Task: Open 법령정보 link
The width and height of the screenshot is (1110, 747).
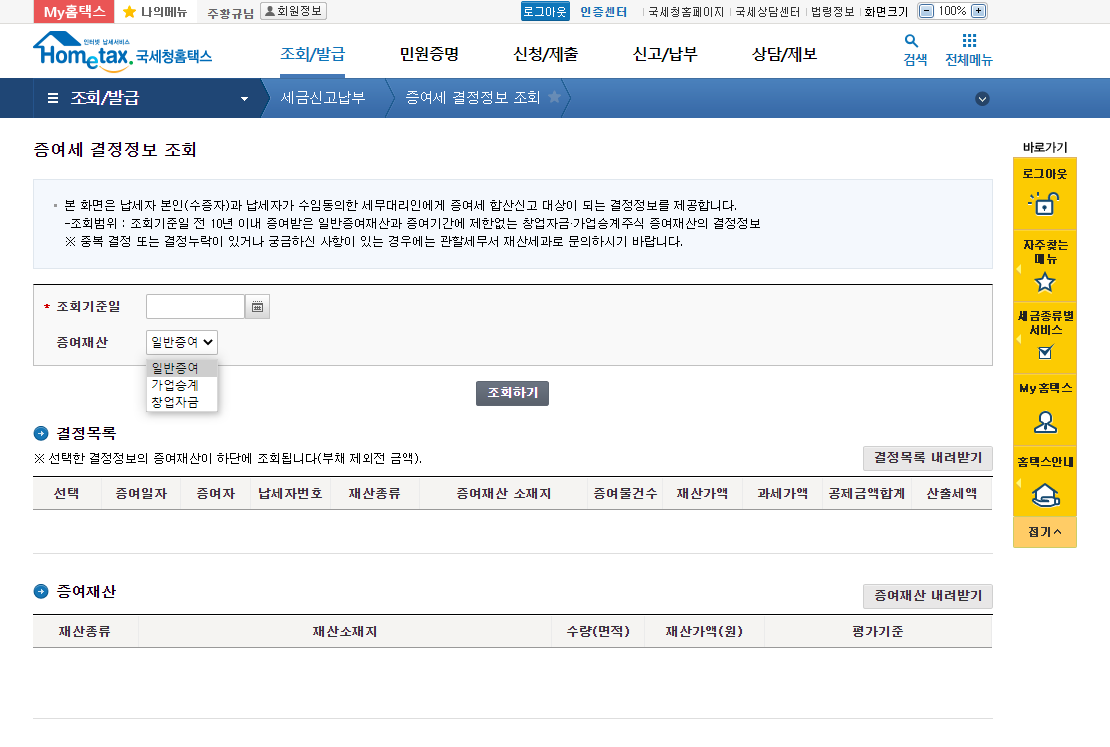Action: tap(832, 12)
